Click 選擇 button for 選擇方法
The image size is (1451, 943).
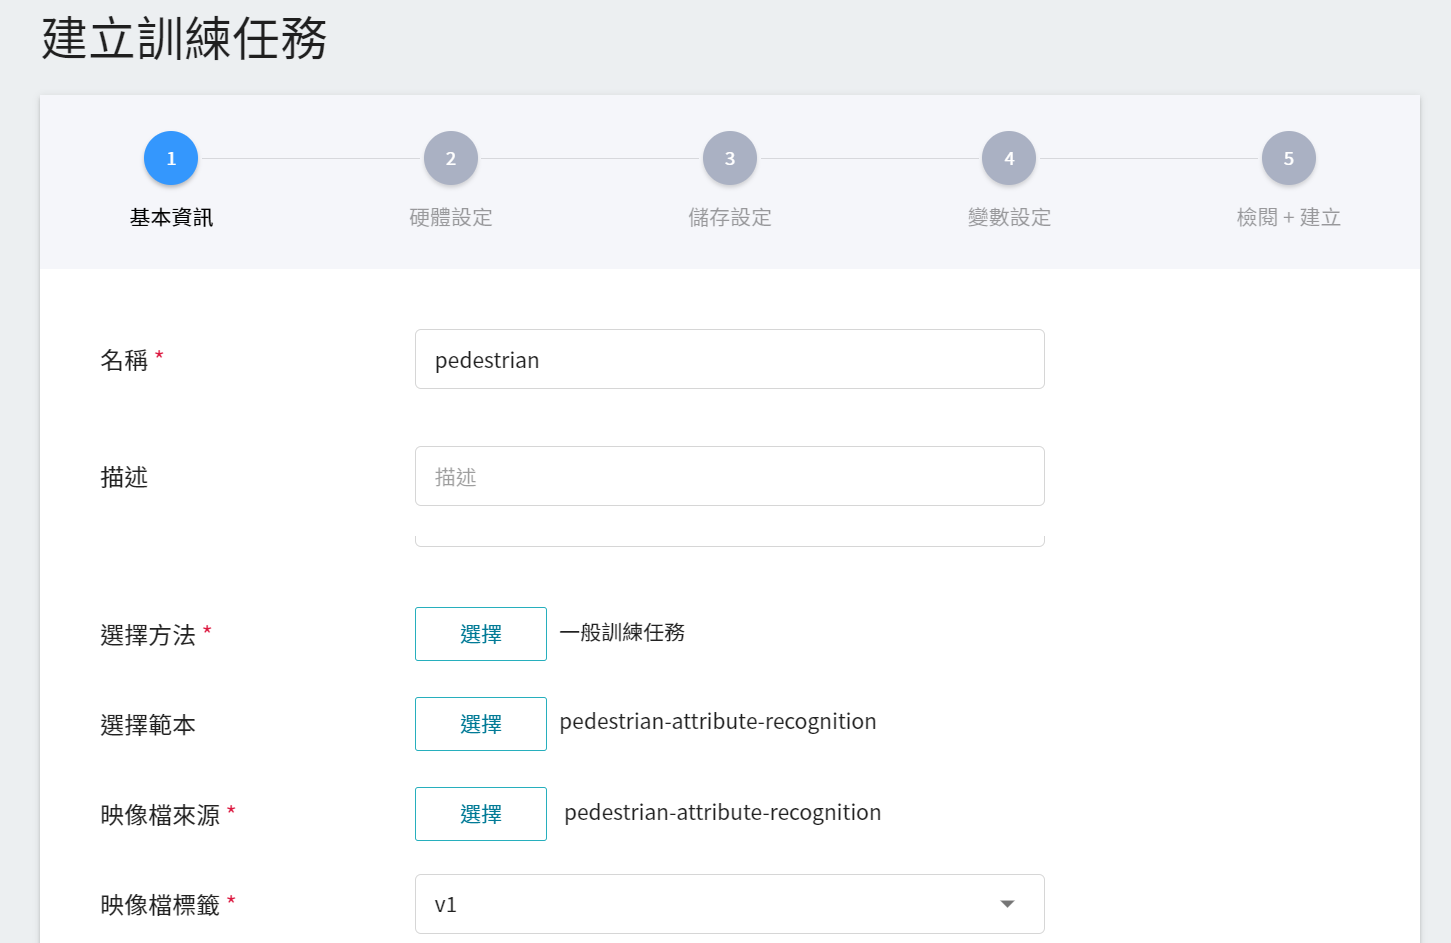click(481, 634)
